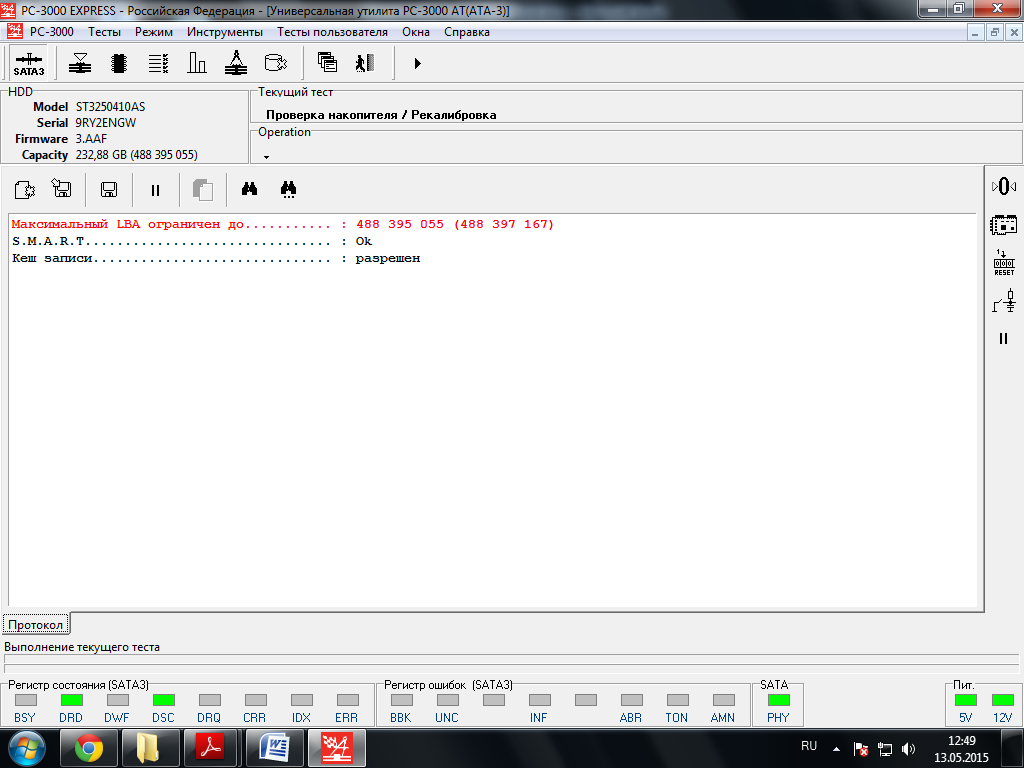Click the compass over disk surface icon
1024x768 pixels.
236,63
